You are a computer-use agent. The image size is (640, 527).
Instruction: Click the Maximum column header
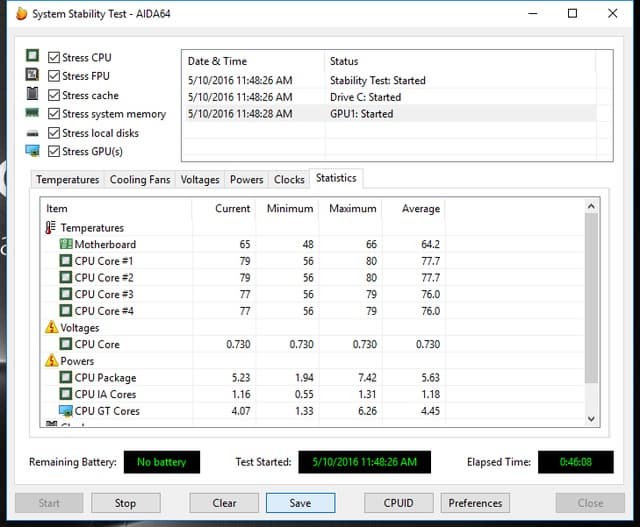[350, 209]
